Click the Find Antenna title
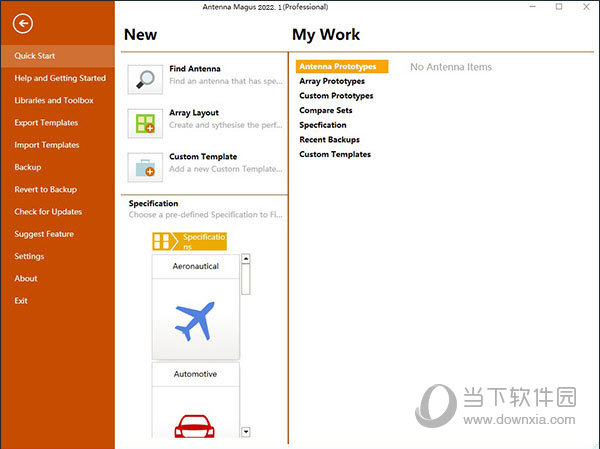 195,69
